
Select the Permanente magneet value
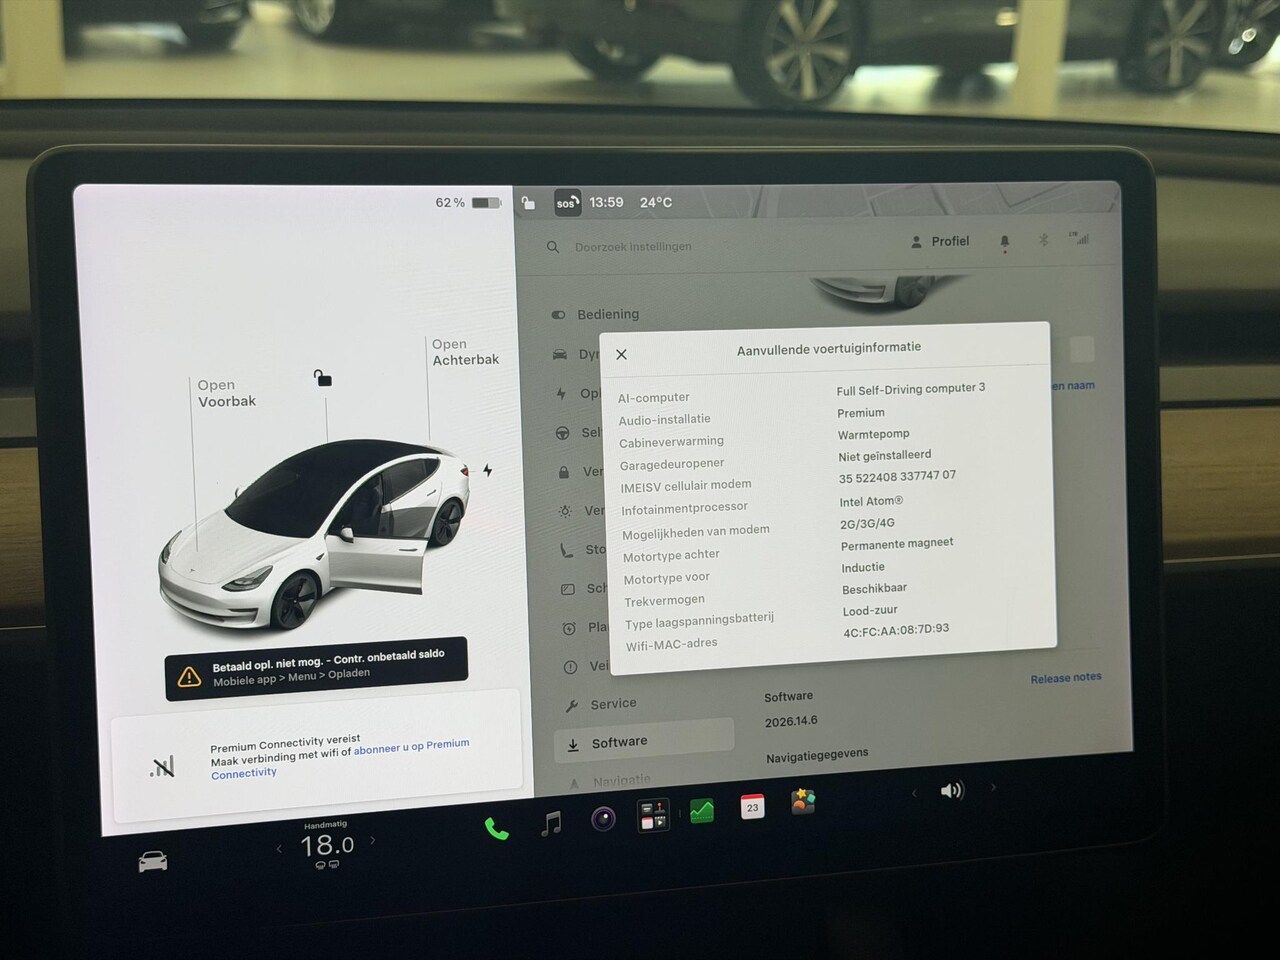897,544
